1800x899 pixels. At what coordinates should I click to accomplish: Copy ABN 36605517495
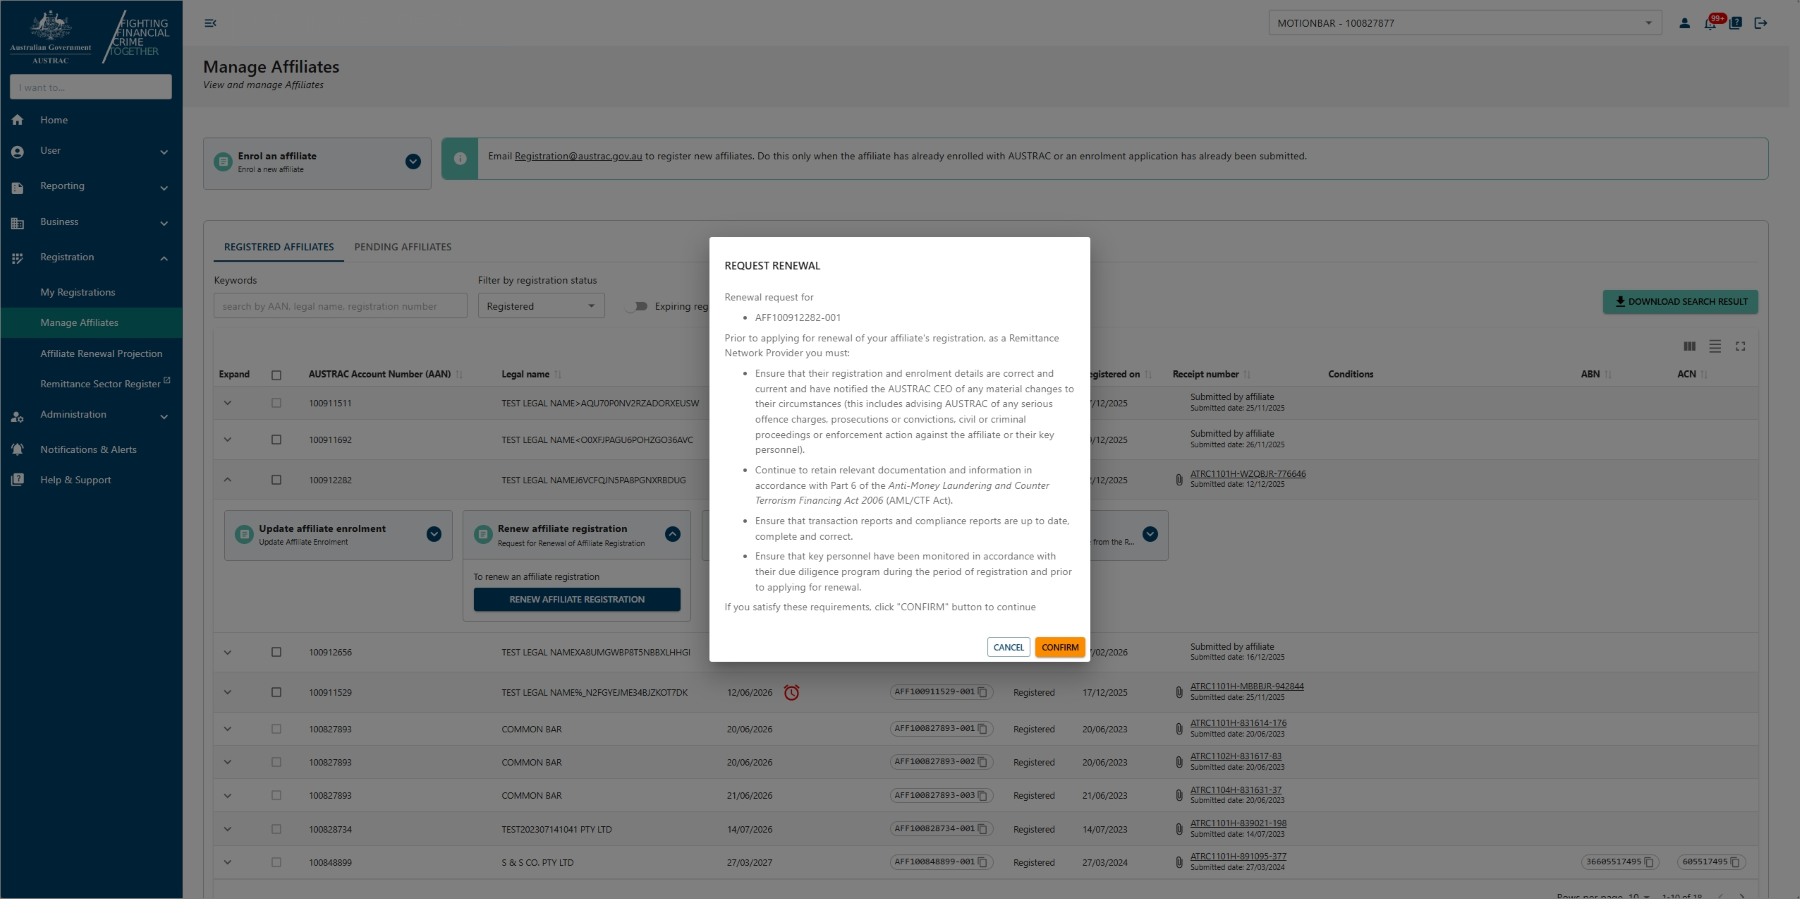pyautogui.click(x=1650, y=862)
